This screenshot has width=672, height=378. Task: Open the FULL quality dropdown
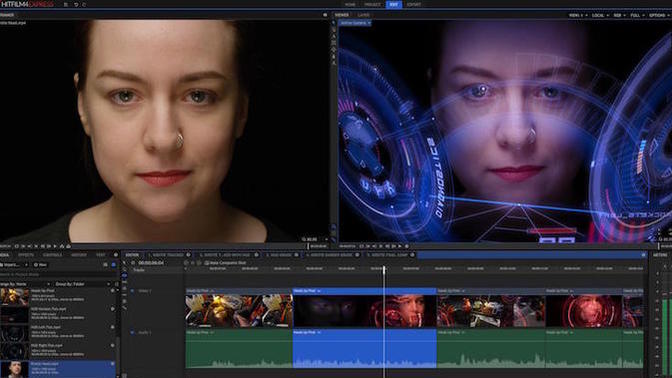(637, 15)
